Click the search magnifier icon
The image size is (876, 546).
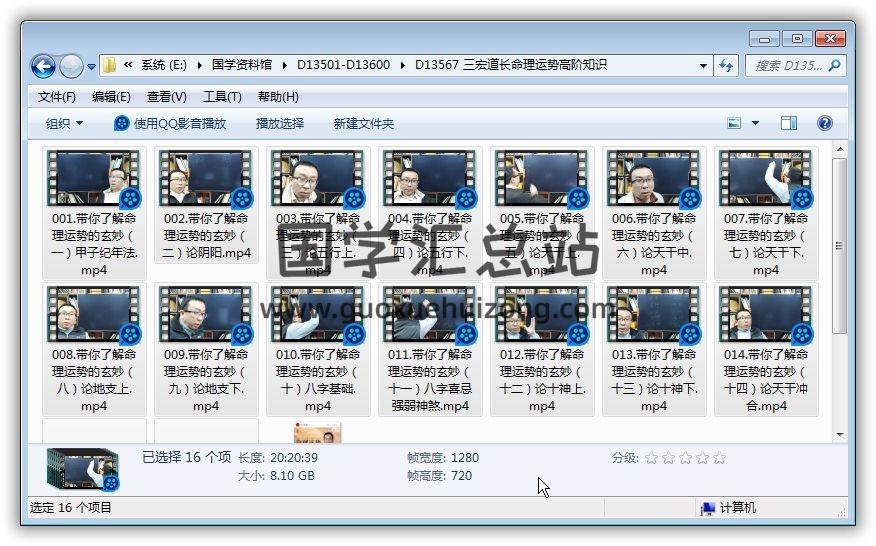(835, 66)
